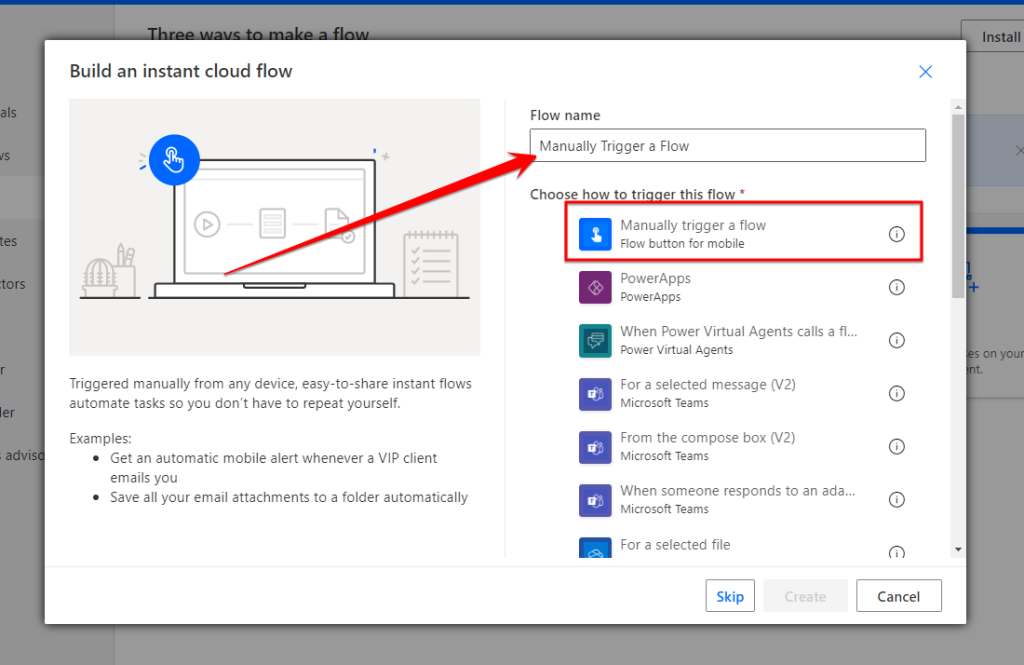
Task: Click Teams icon for a selected message
Action: [595, 394]
